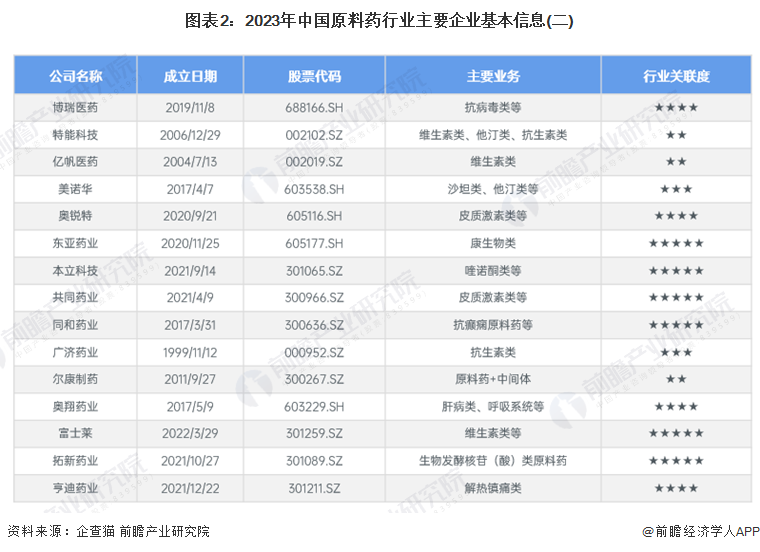Image resolution: width=760 pixels, height=552 pixels.
Task: Click stock code 301259.SZ
Action: (x=314, y=433)
